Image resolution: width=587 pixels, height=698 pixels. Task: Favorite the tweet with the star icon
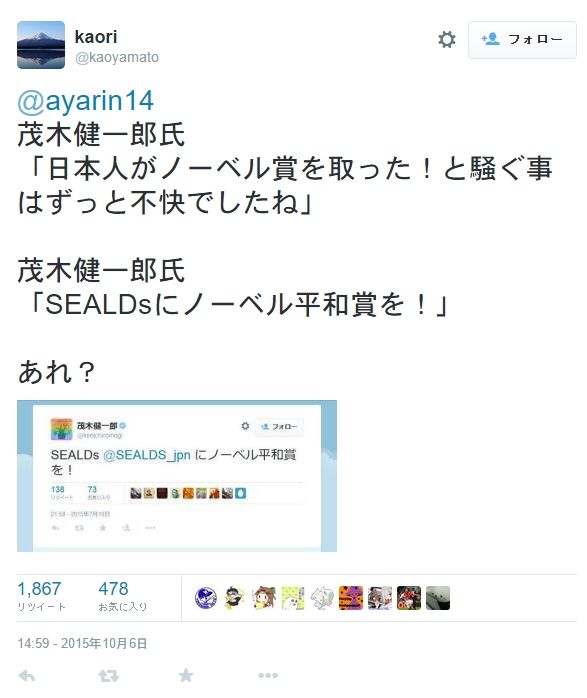point(186,675)
